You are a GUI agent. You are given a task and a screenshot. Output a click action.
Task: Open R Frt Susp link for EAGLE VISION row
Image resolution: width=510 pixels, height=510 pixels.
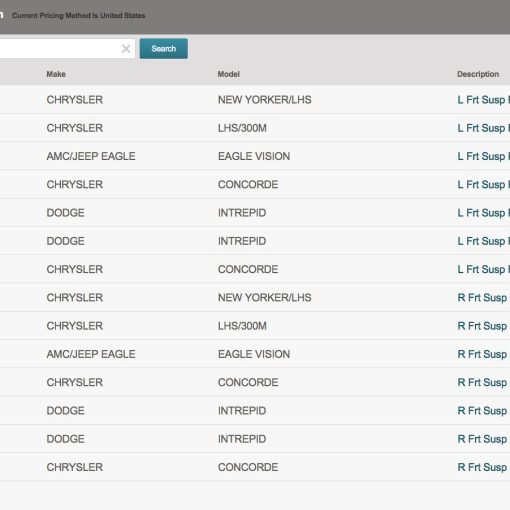483,354
